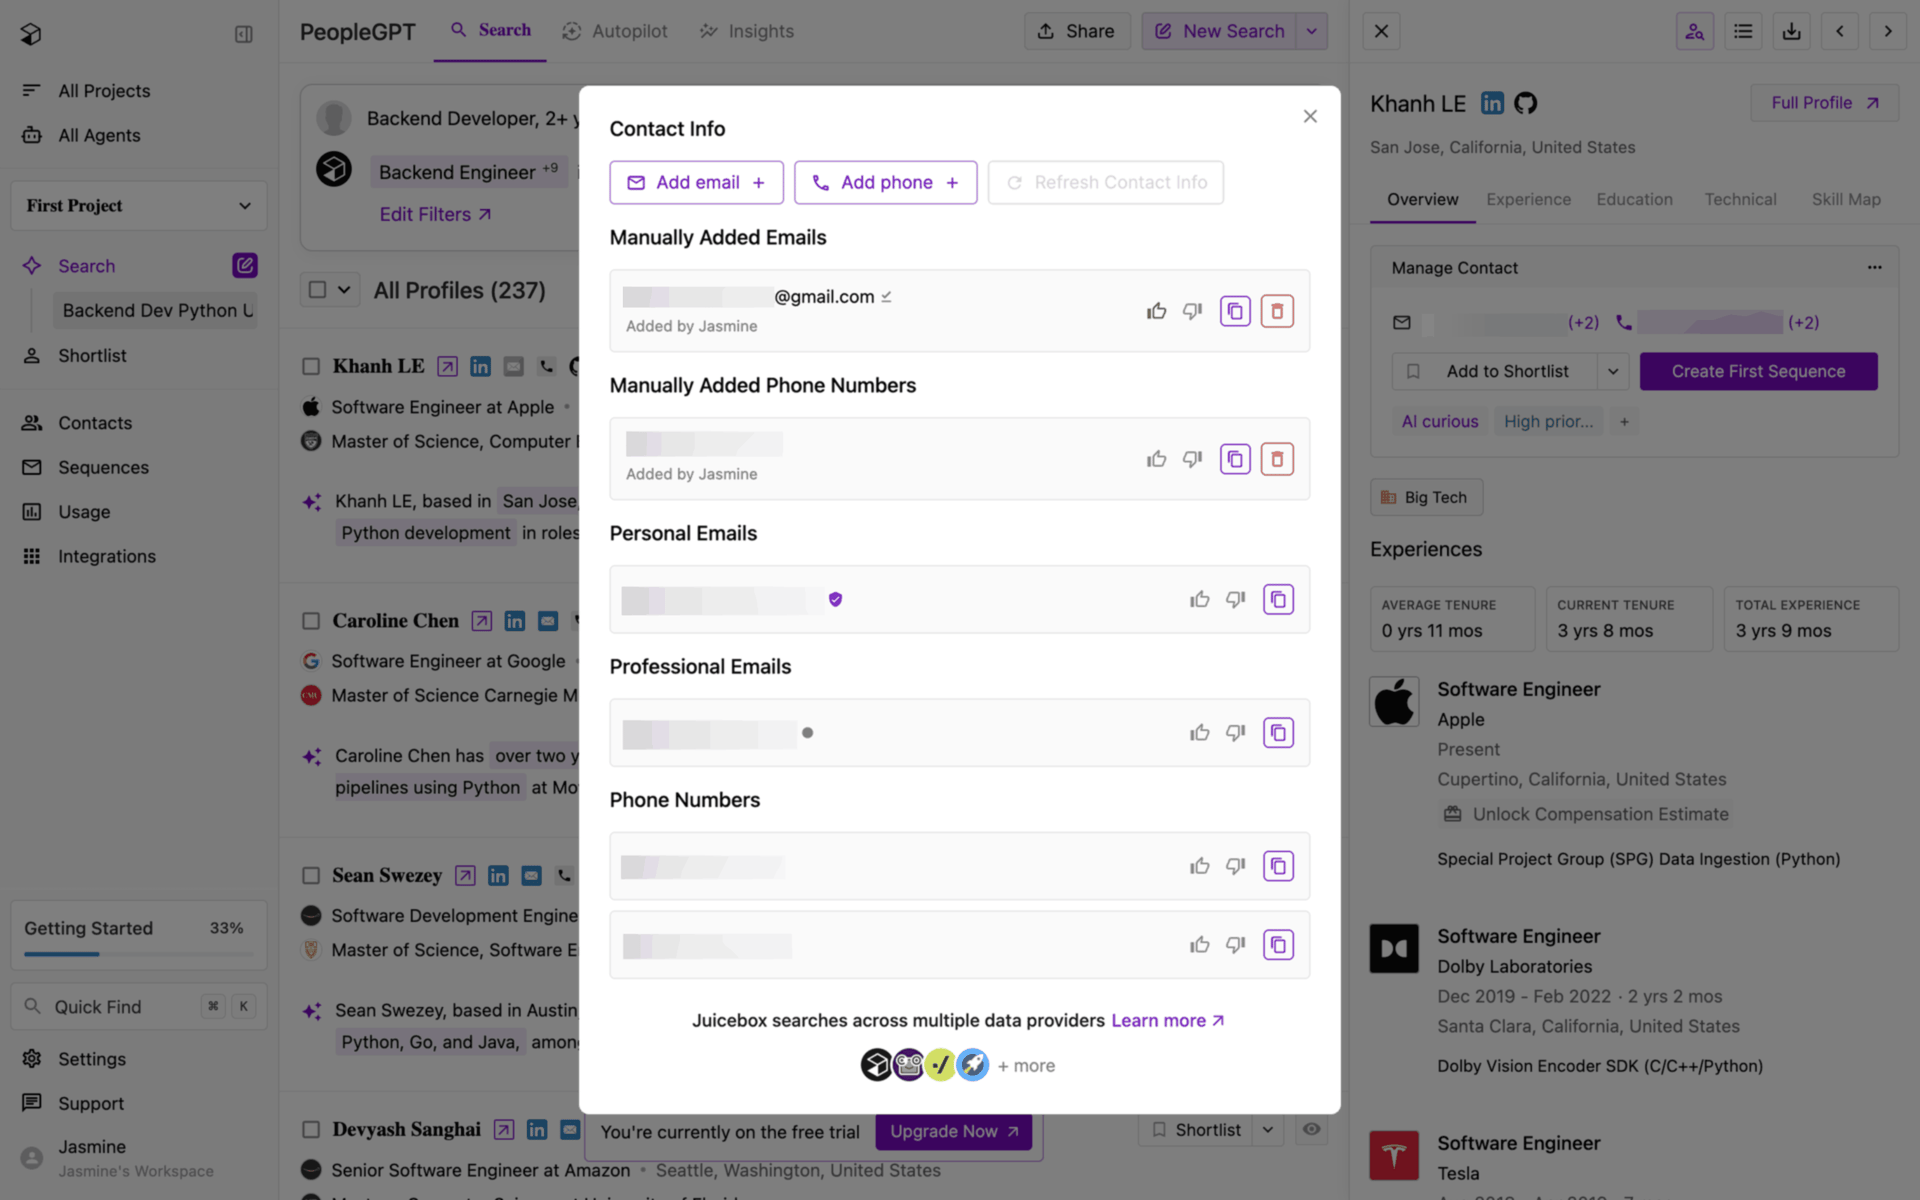This screenshot has width=1920, height=1200.
Task: Open the Education tab in profile
Action: click(x=1634, y=199)
